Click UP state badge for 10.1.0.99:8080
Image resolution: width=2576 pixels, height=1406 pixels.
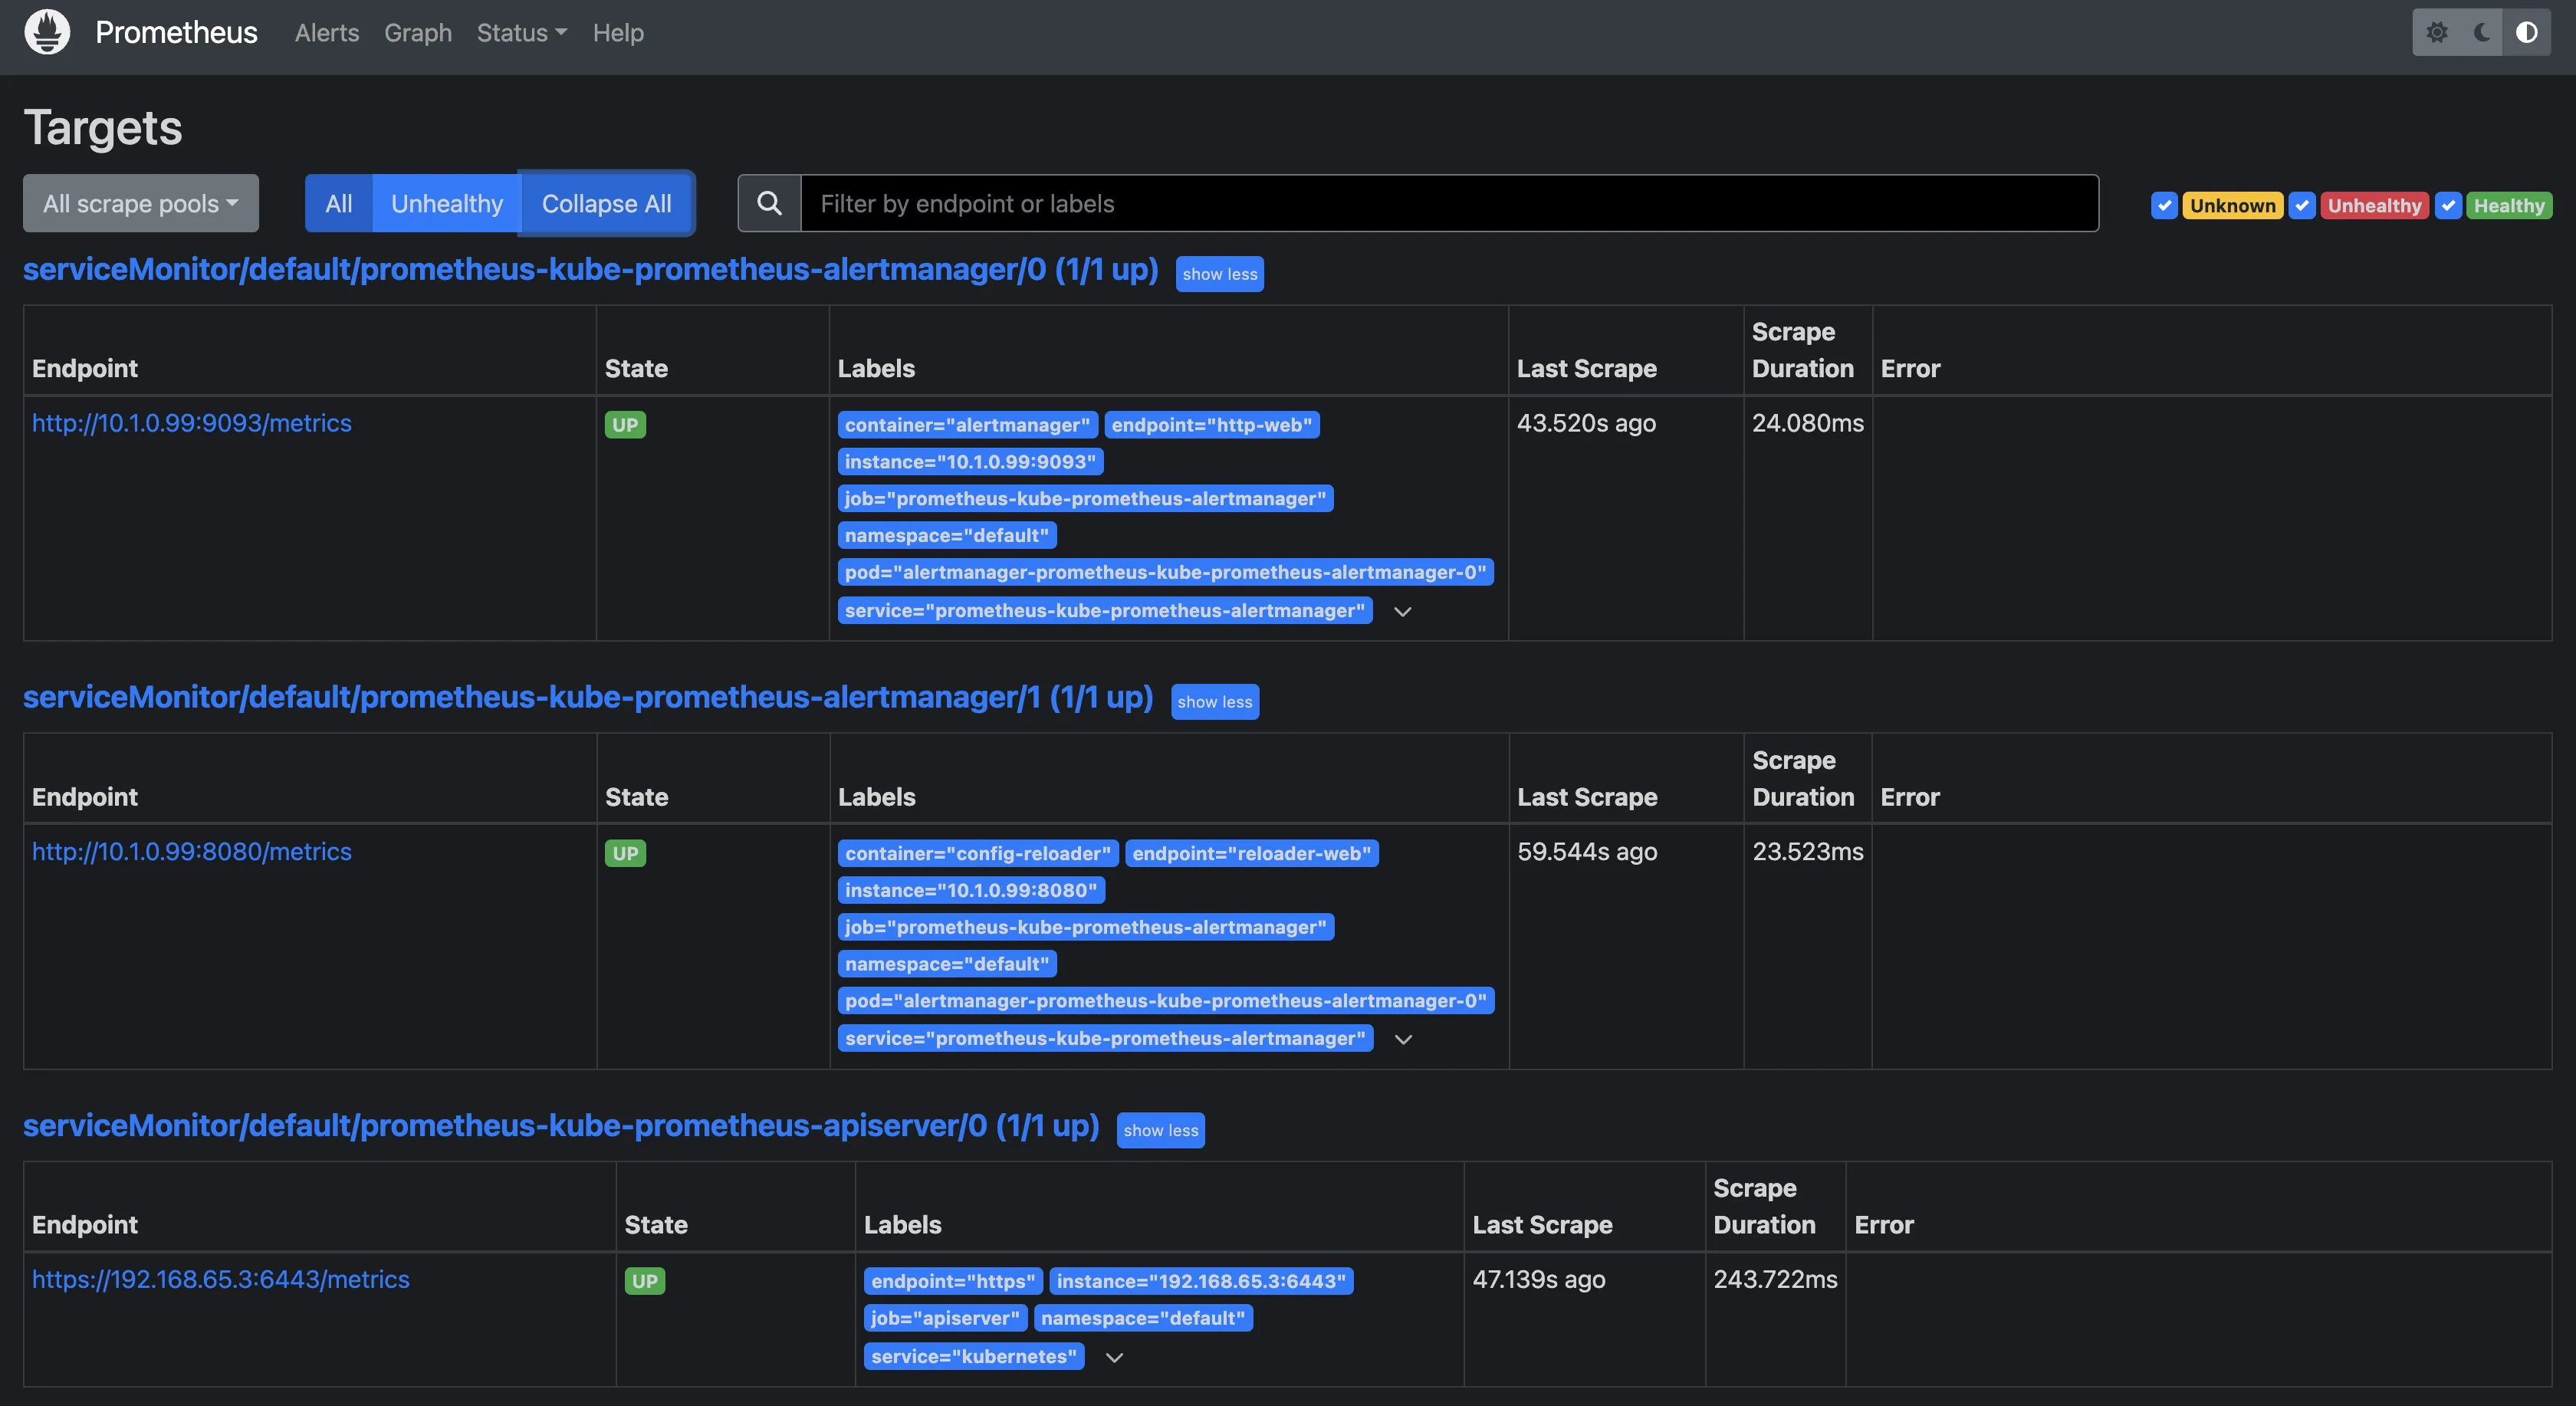coord(625,854)
